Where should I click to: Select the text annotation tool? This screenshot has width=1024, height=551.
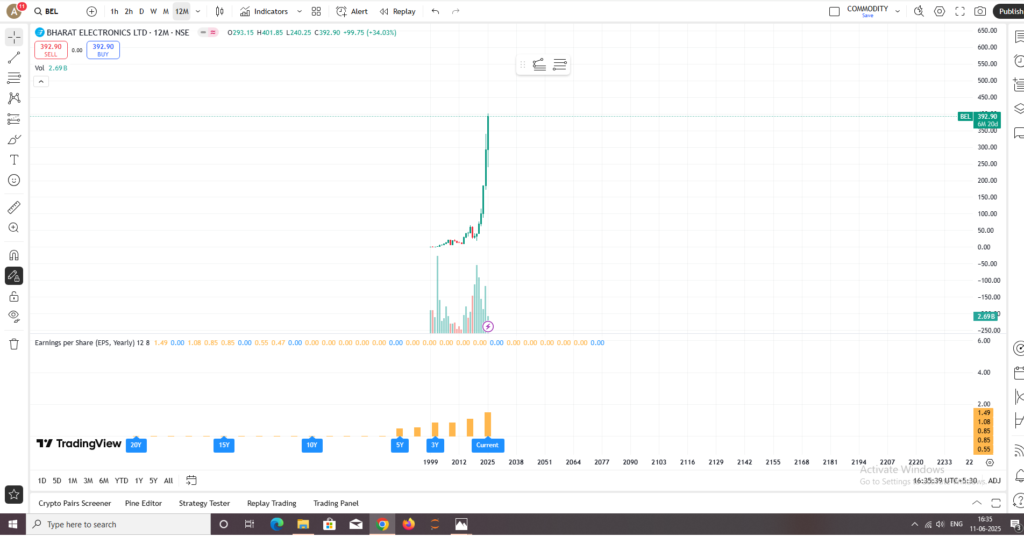click(x=14, y=160)
